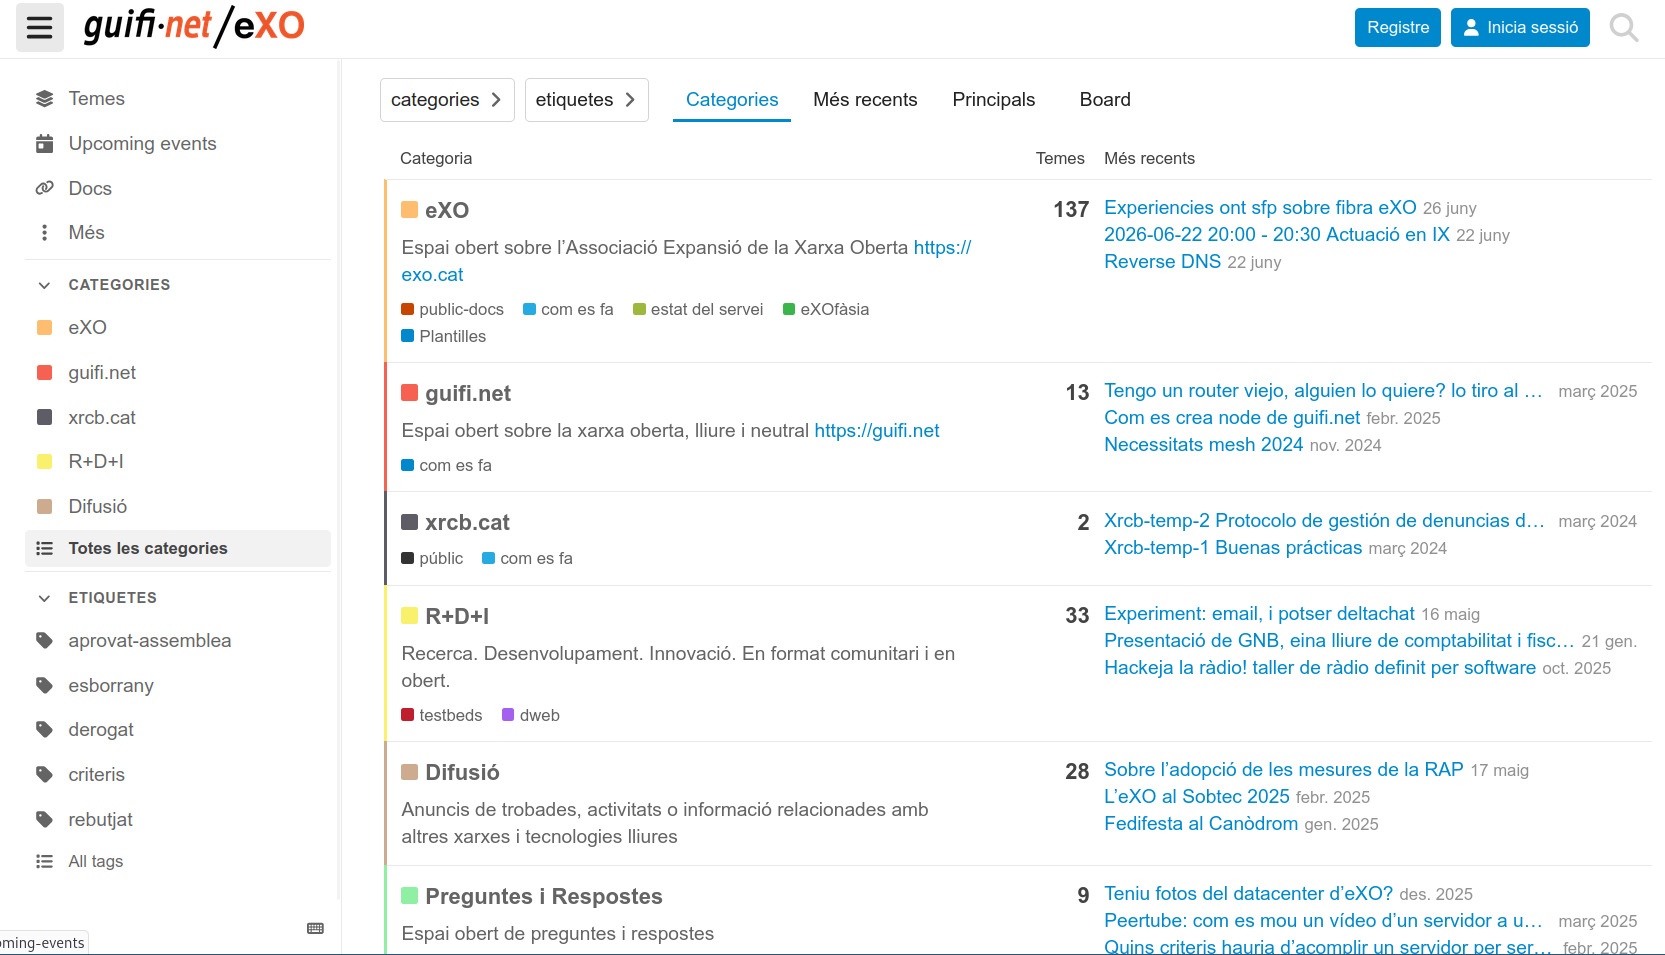Image resolution: width=1665 pixels, height=955 pixels.
Task: Click the tag icon beside rebutjat
Action: pyautogui.click(x=44, y=820)
